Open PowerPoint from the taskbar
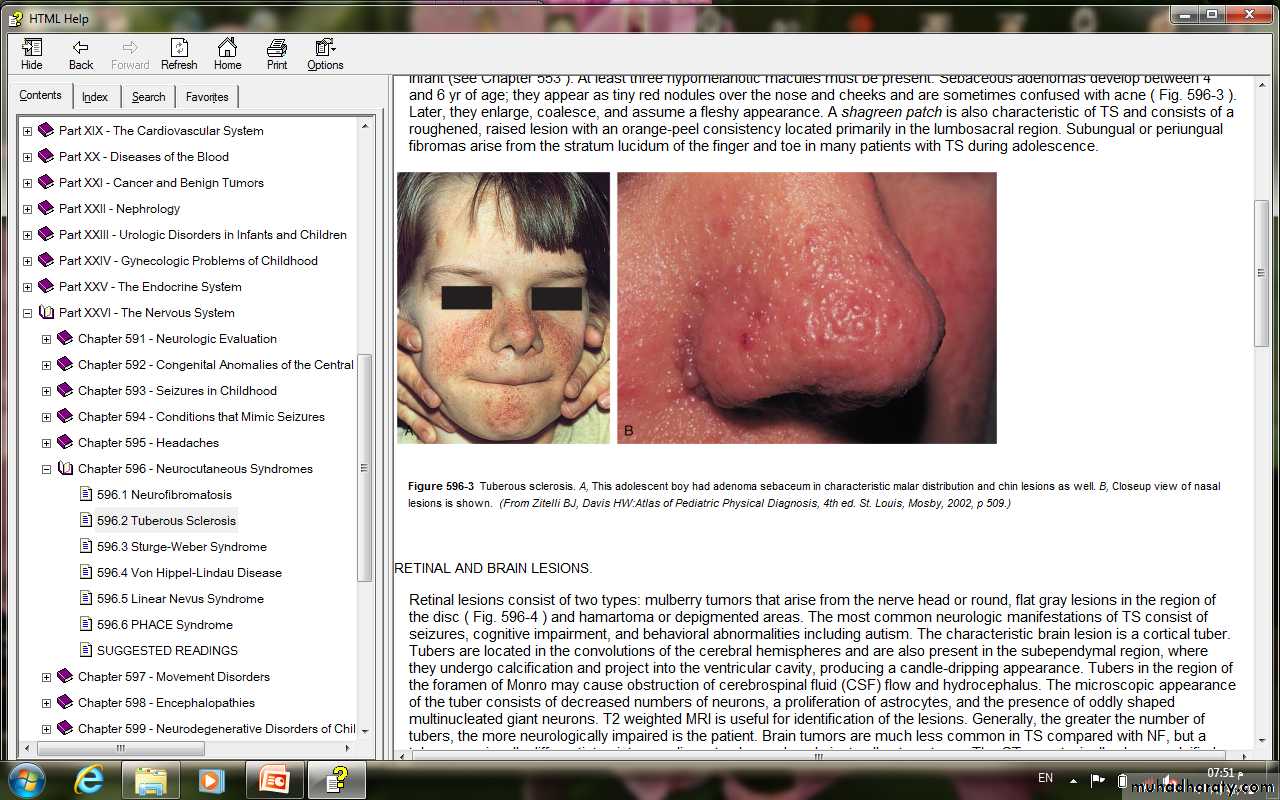The height and width of the screenshot is (800, 1280). click(x=274, y=779)
